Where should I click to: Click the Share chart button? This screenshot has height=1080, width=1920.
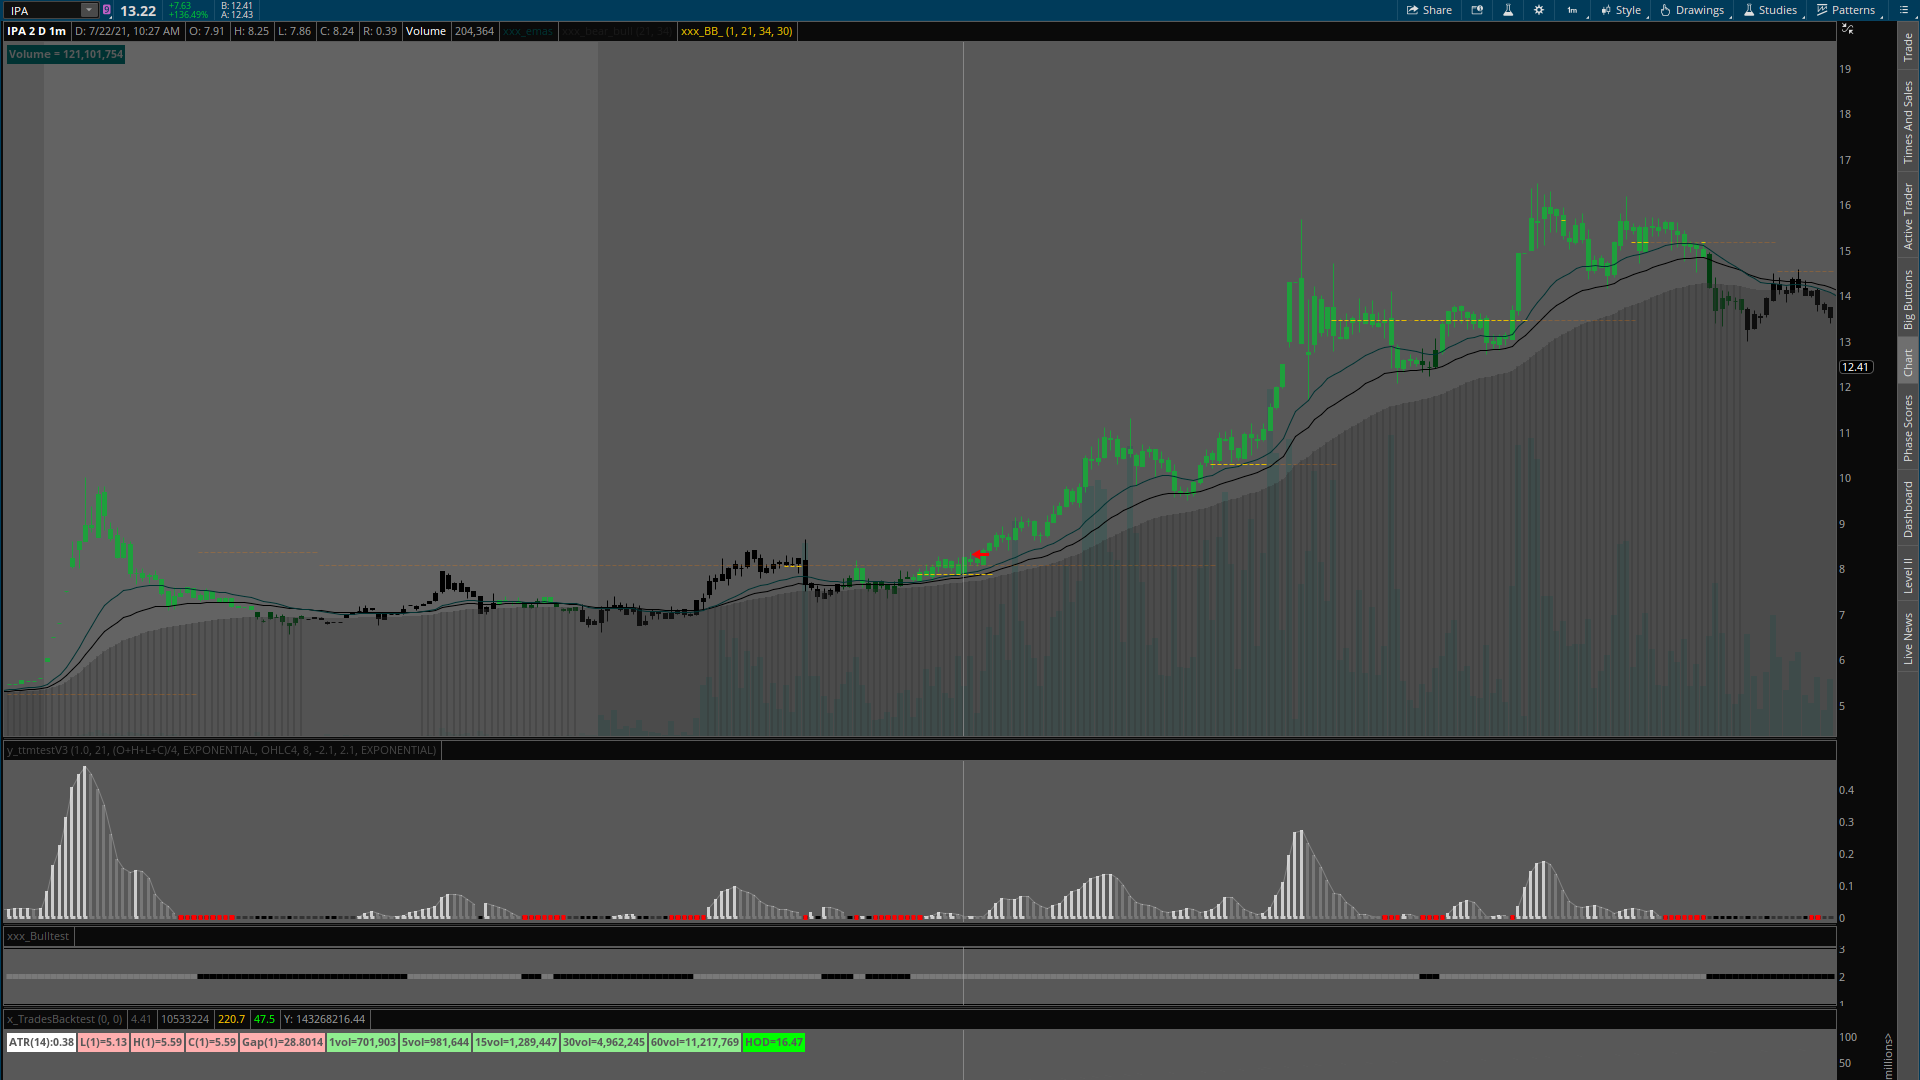(1429, 10)
